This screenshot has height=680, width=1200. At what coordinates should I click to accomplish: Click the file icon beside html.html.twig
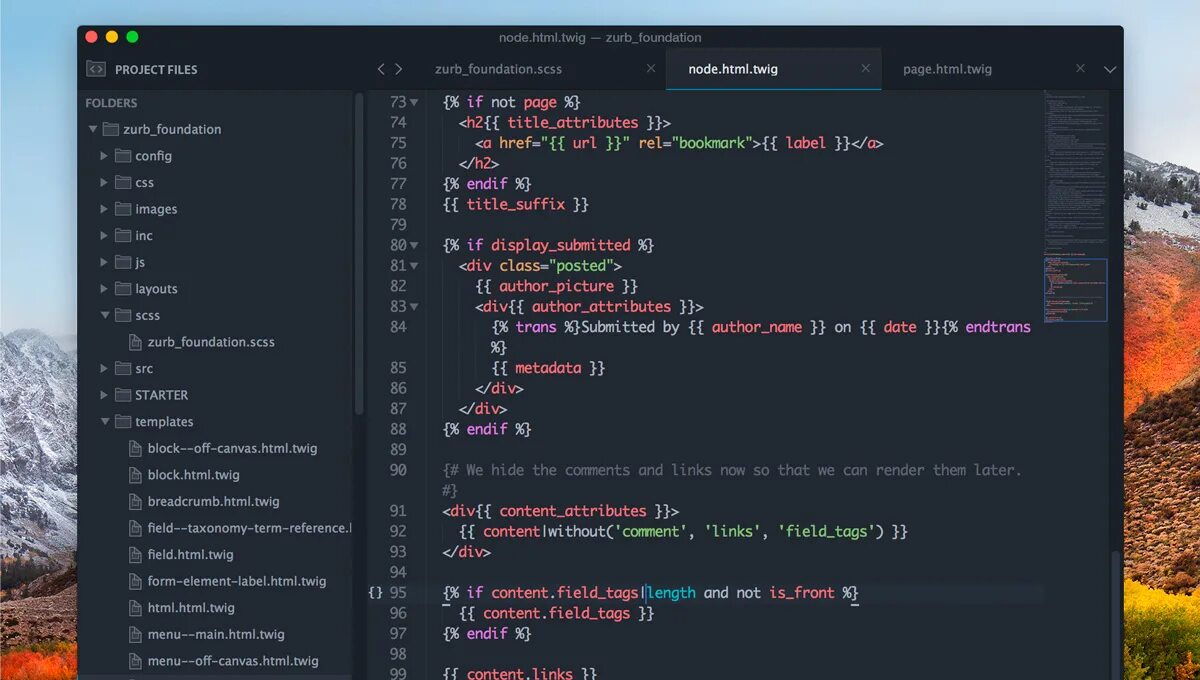pyautogui.click(x=135, y=607)
